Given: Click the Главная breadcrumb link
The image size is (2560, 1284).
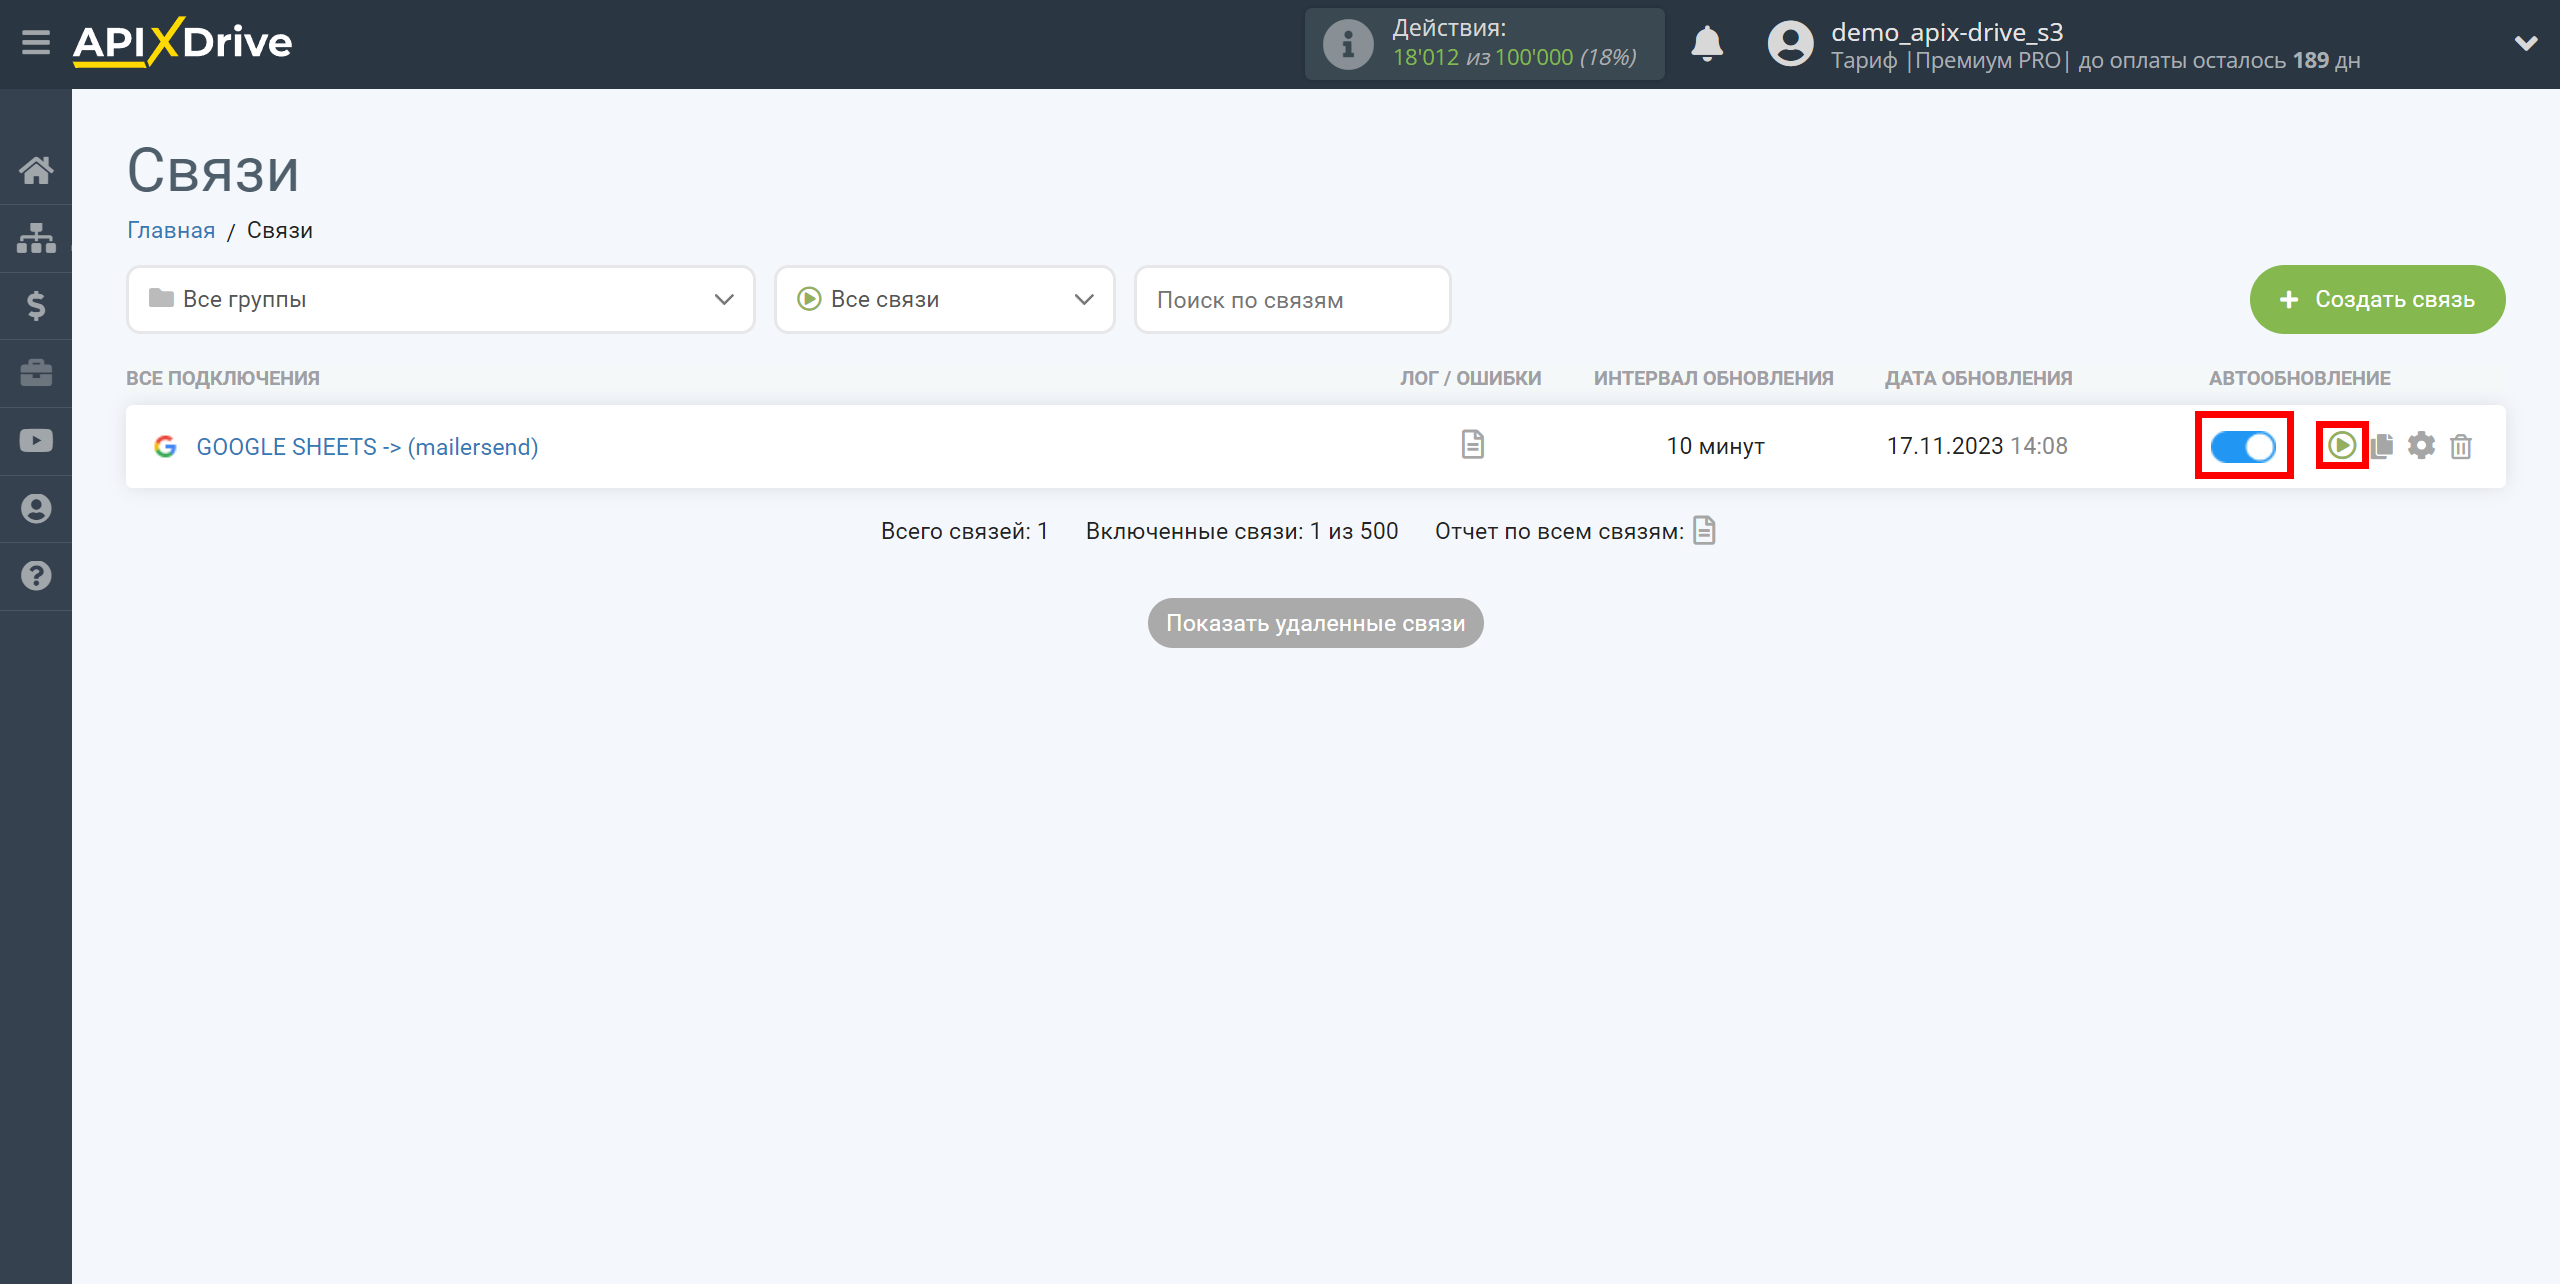Looking at the screenshot, I should (170, 229).
